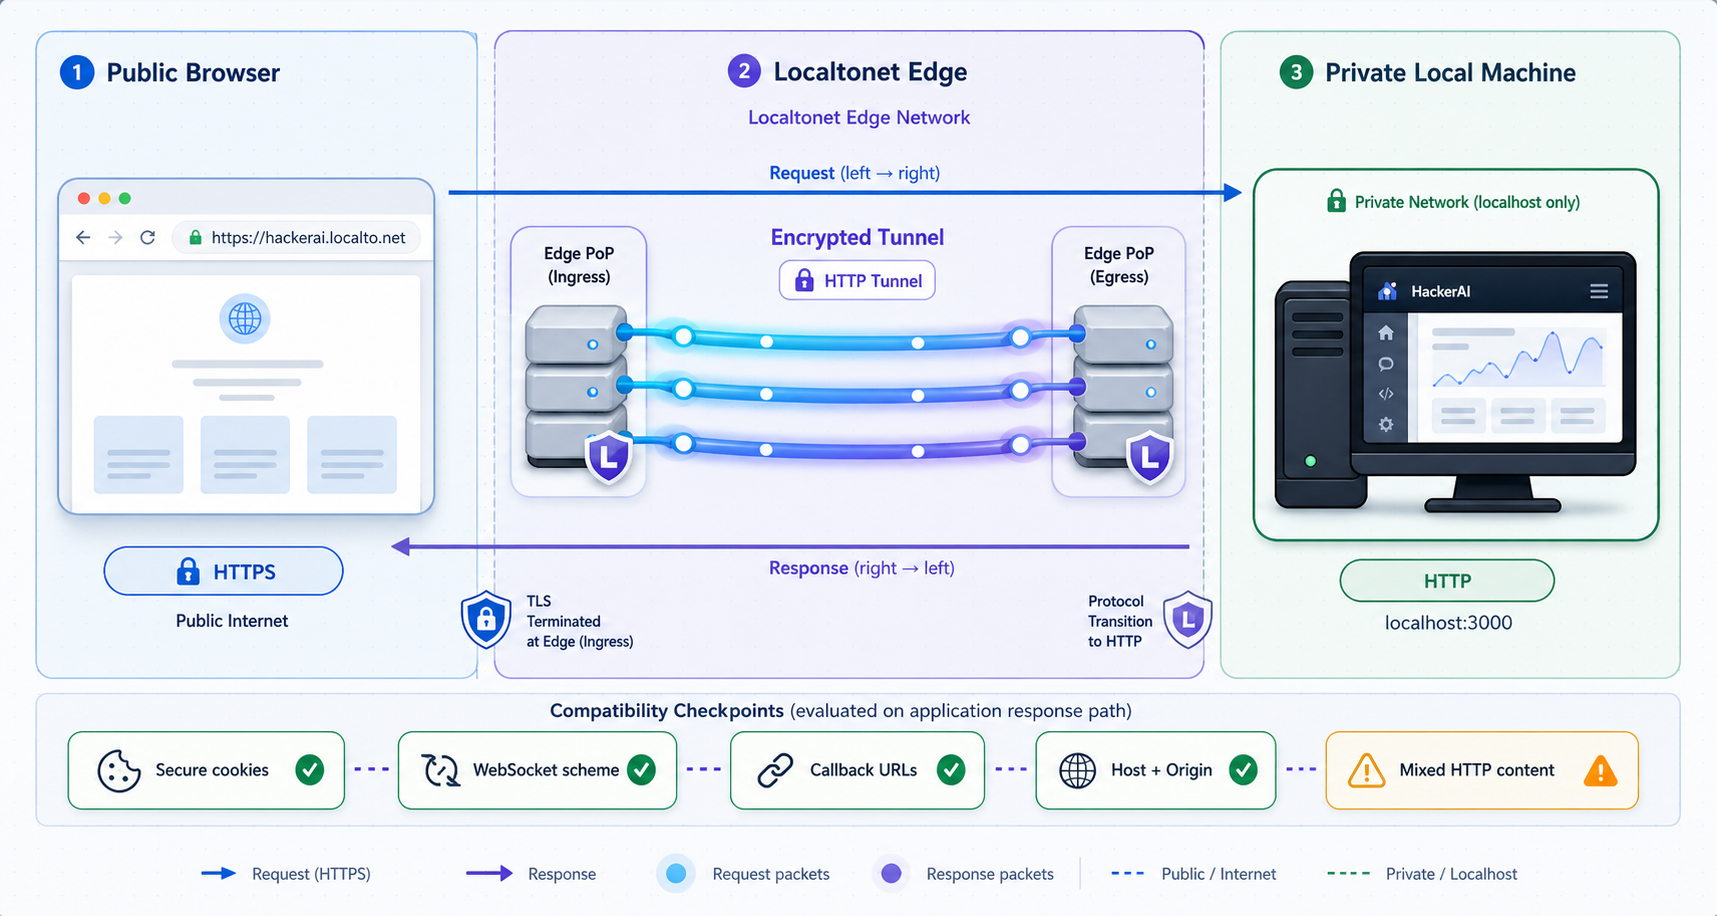Click the Private Network green padlock icon
1717x916 pixels.
pos(1336,201)
